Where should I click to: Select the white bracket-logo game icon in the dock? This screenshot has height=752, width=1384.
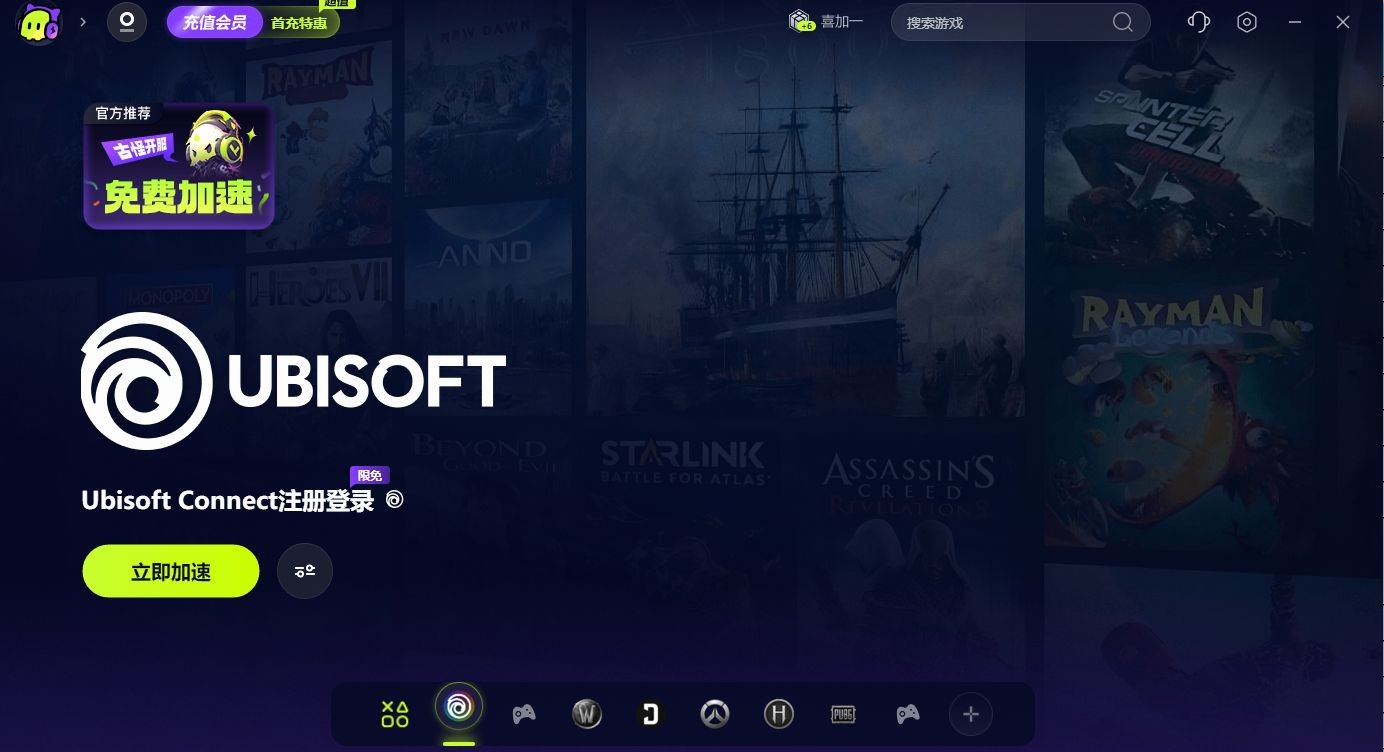pos(651,714)
